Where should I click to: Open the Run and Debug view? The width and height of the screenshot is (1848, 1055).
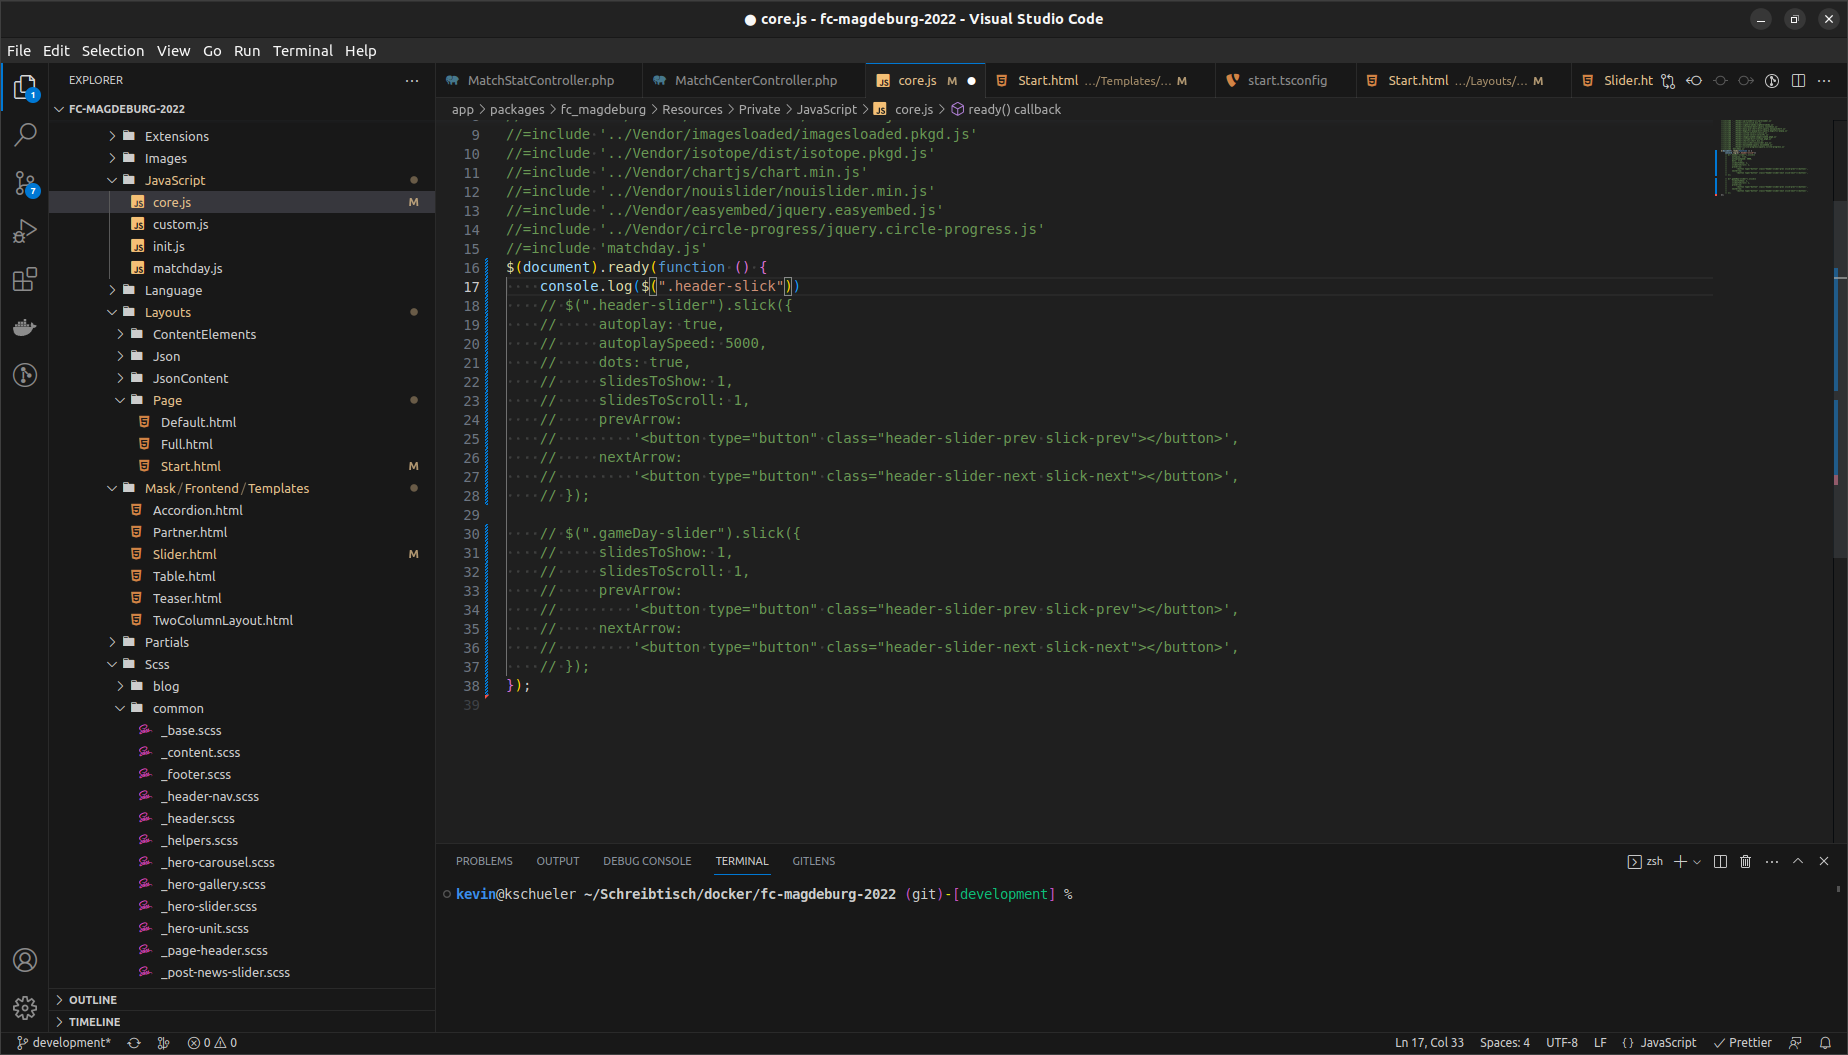point(25,231)
